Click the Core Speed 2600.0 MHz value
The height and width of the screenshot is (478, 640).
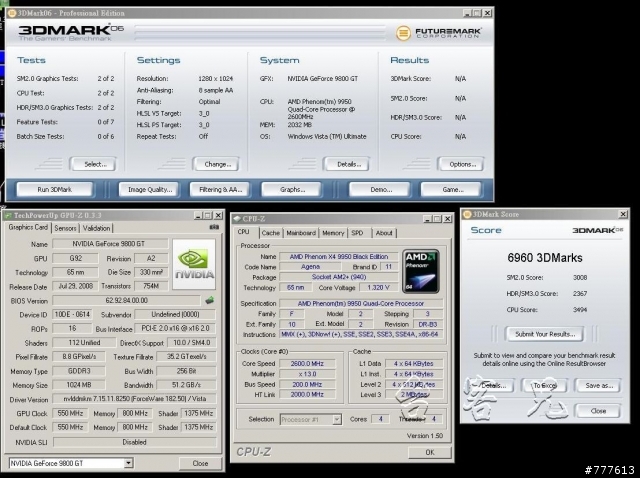pyautogui.click(x=307, y=363)
